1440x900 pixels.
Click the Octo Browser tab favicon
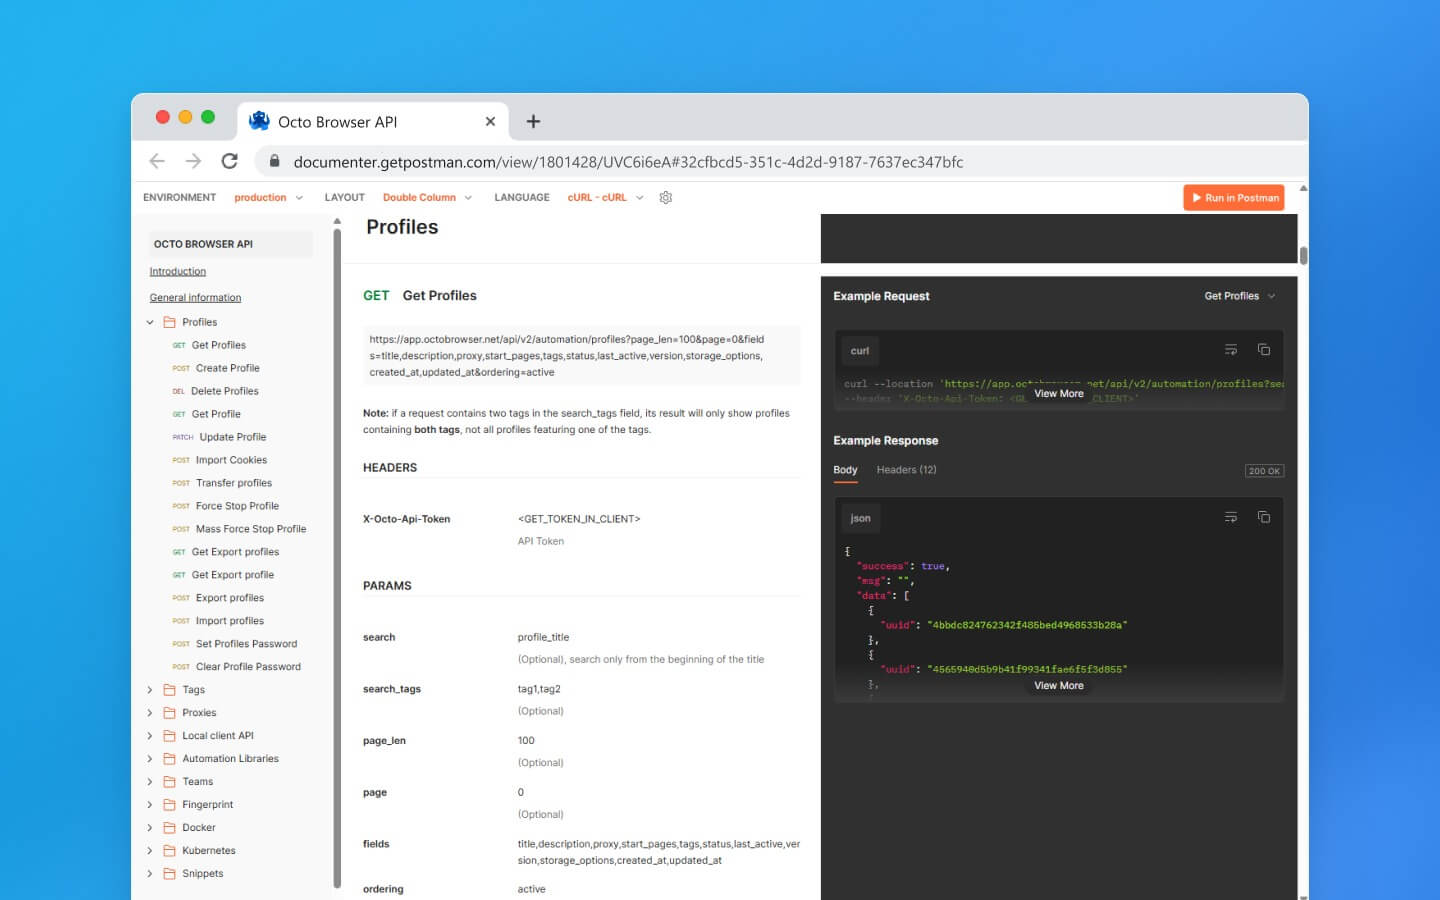(x=259, y=121)
